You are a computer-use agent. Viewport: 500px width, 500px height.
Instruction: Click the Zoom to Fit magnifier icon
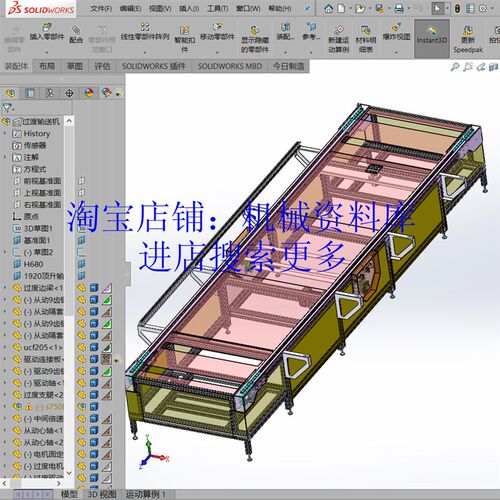point(454,67)
